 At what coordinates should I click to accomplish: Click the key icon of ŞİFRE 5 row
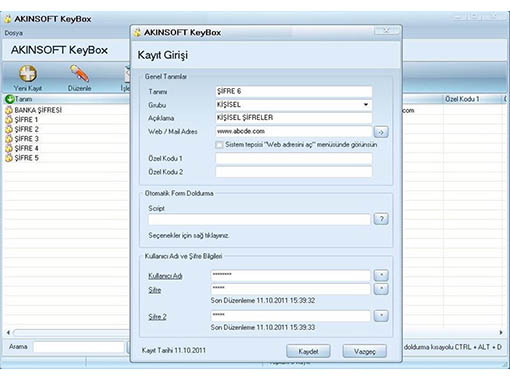(x=9, y=158)
